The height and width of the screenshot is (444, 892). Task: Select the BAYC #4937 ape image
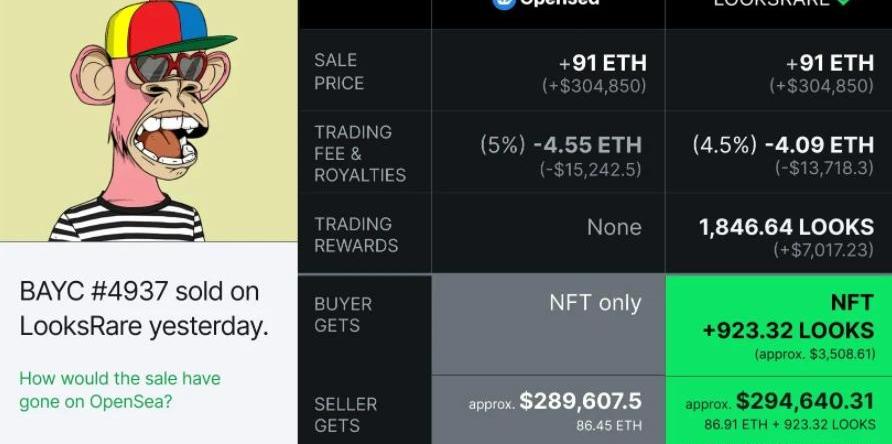click(148, 120)
